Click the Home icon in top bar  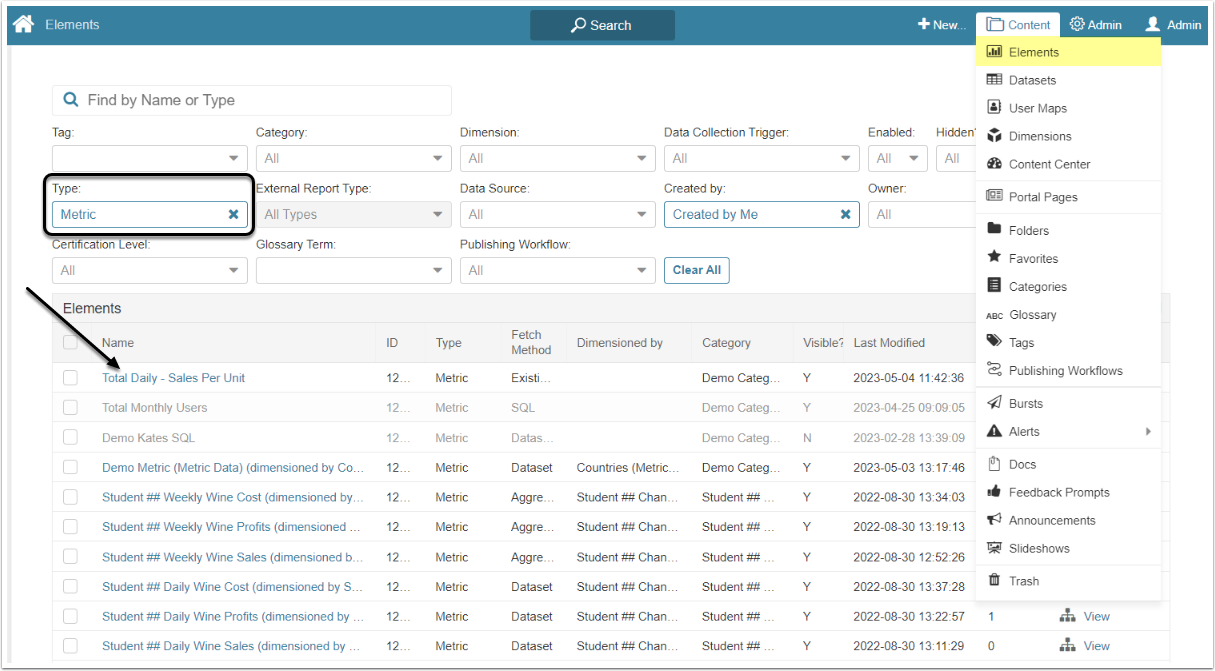click(x=23, y=24)
